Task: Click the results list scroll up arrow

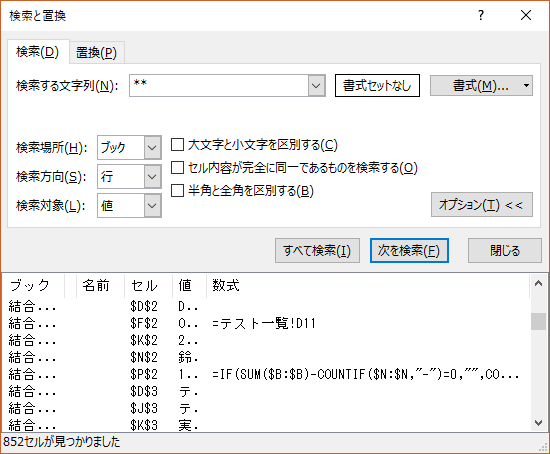Action: (x=538, y=283)
